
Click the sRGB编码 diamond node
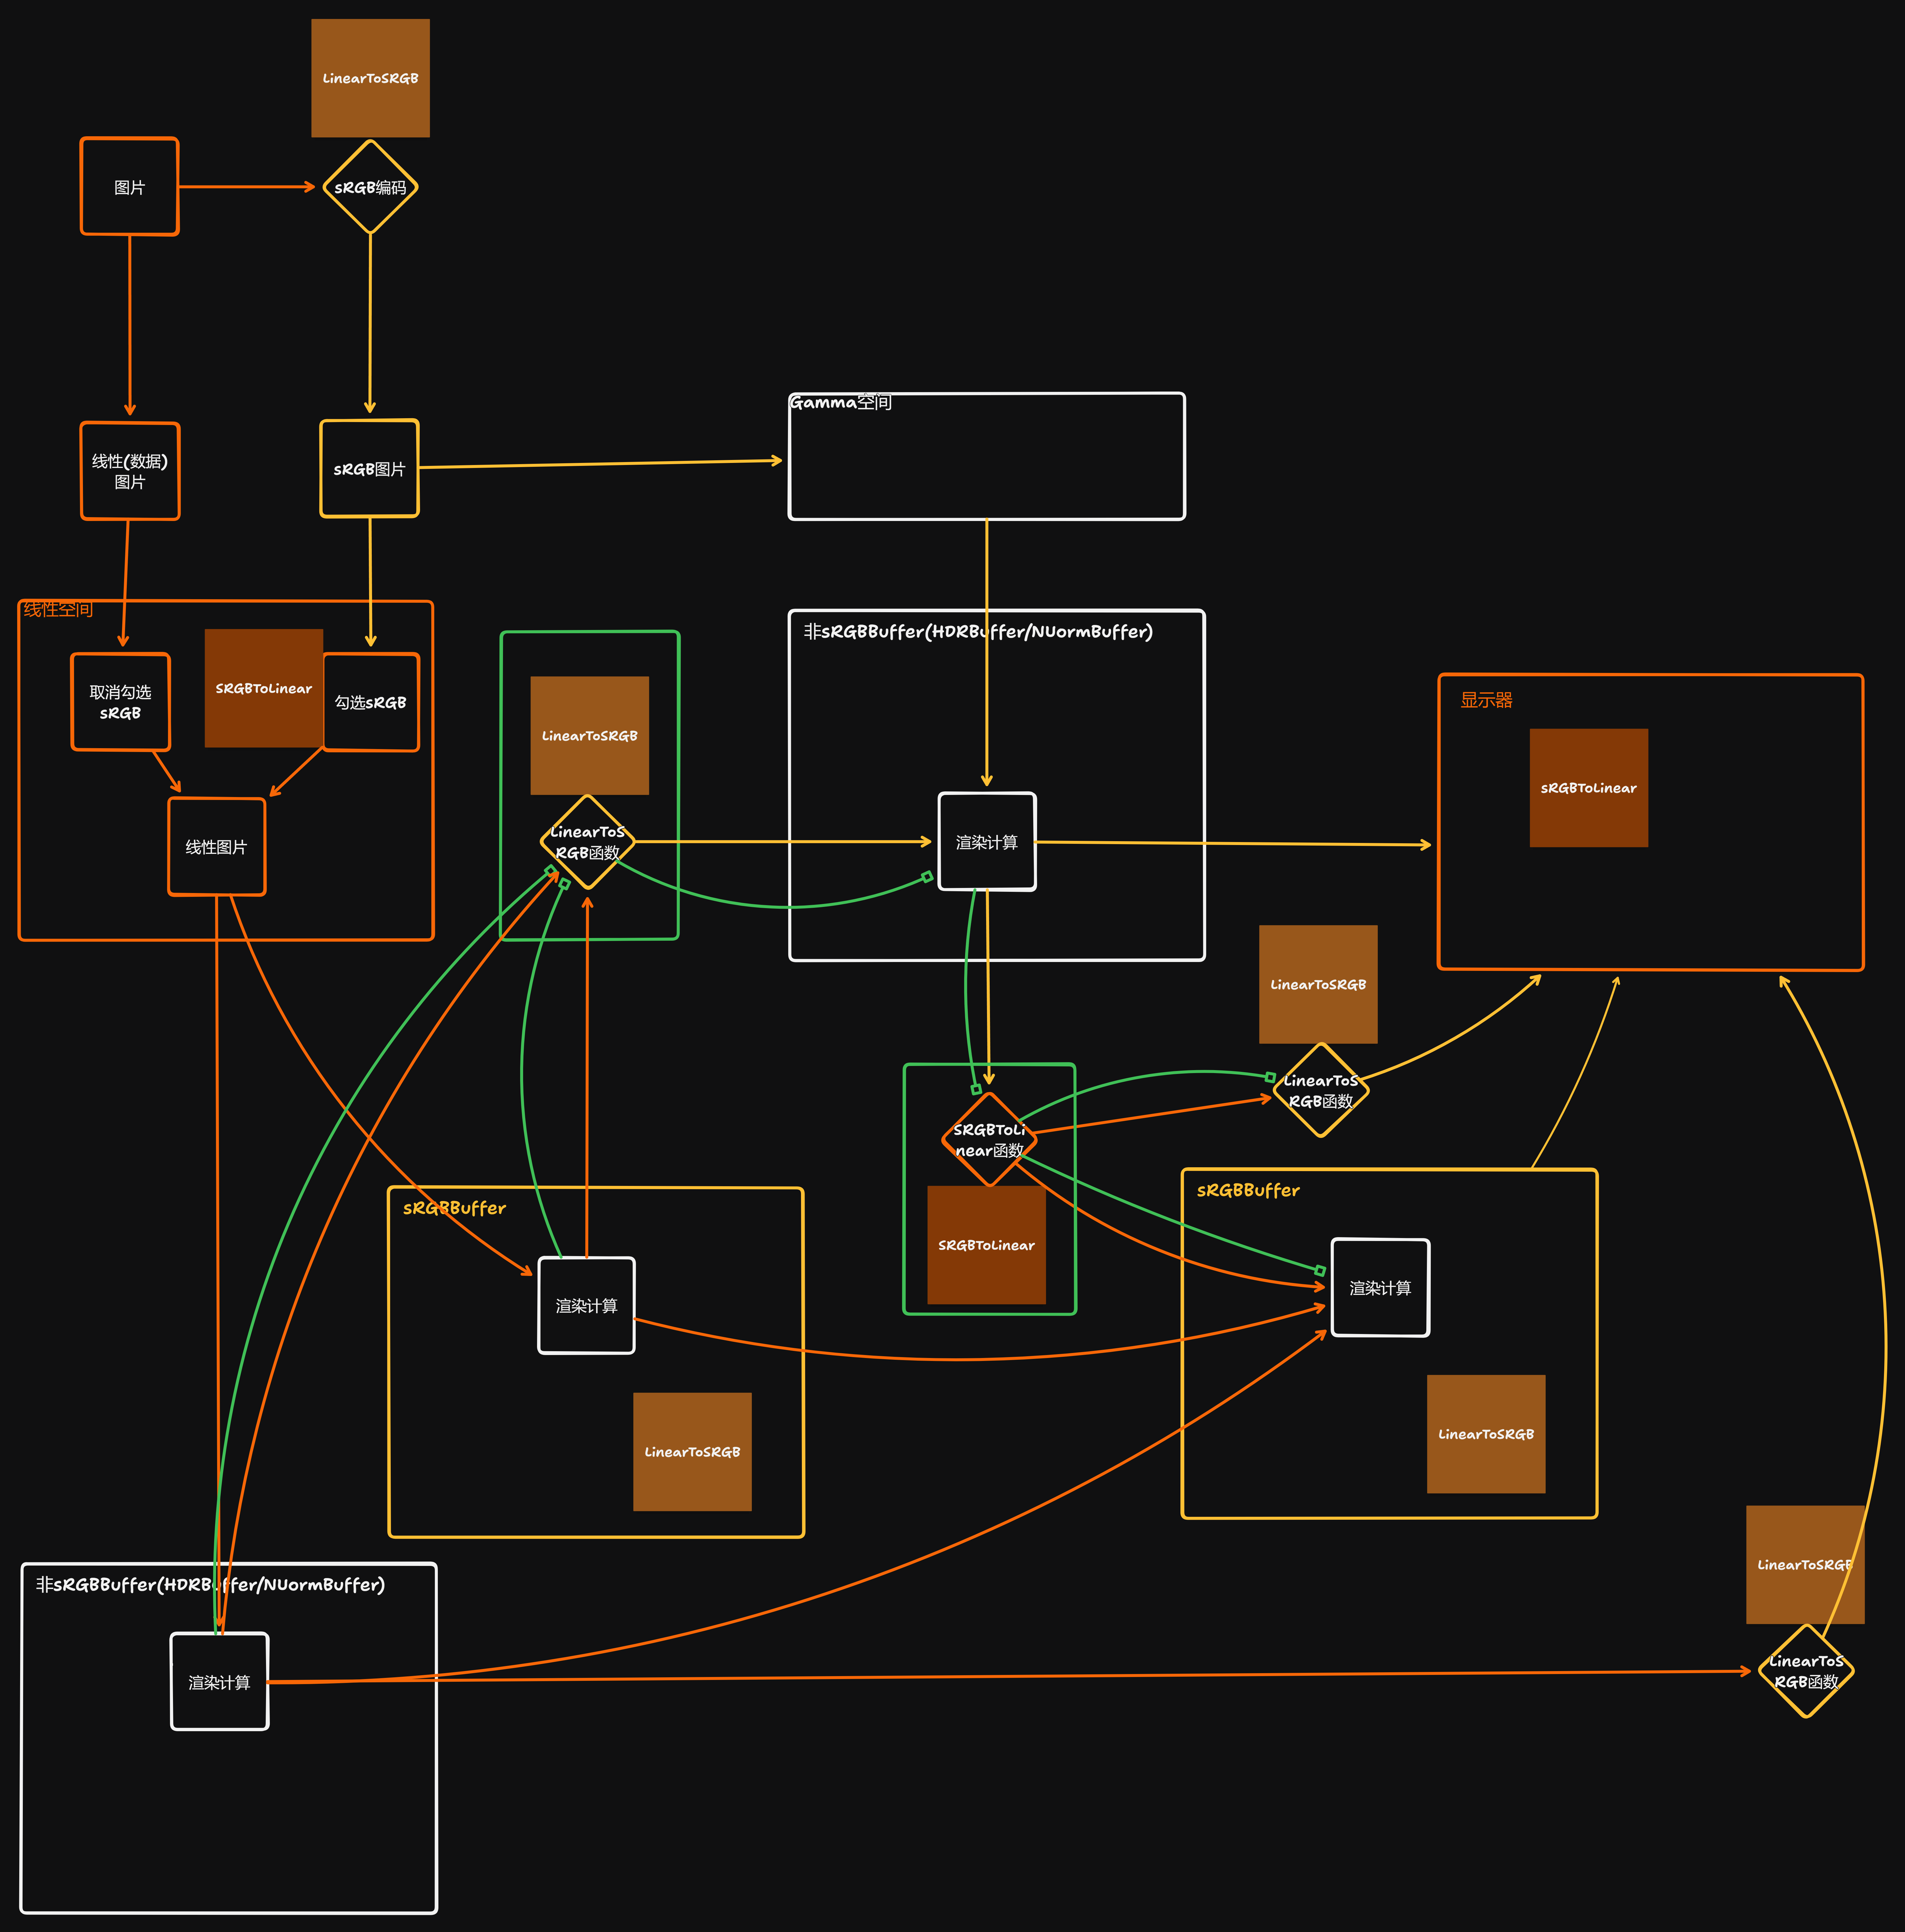click(370, 187)
